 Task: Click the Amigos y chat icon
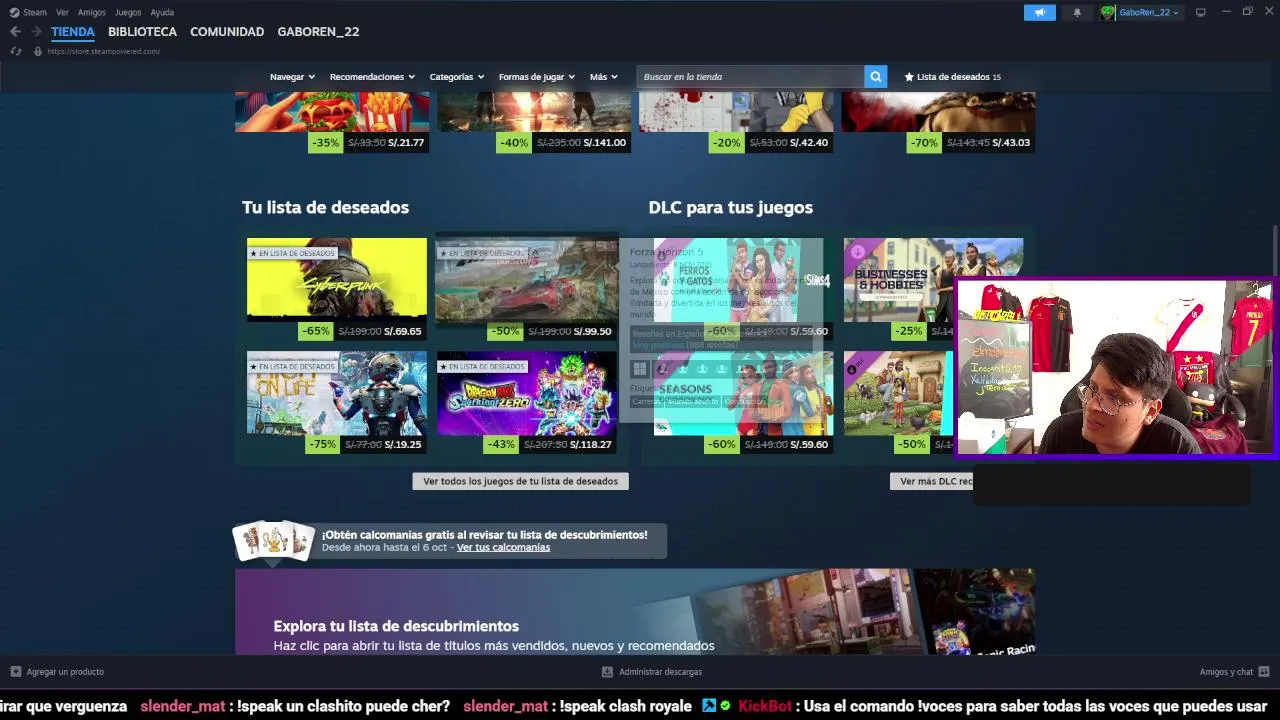pyautogui.click(x=1264, y=672)
